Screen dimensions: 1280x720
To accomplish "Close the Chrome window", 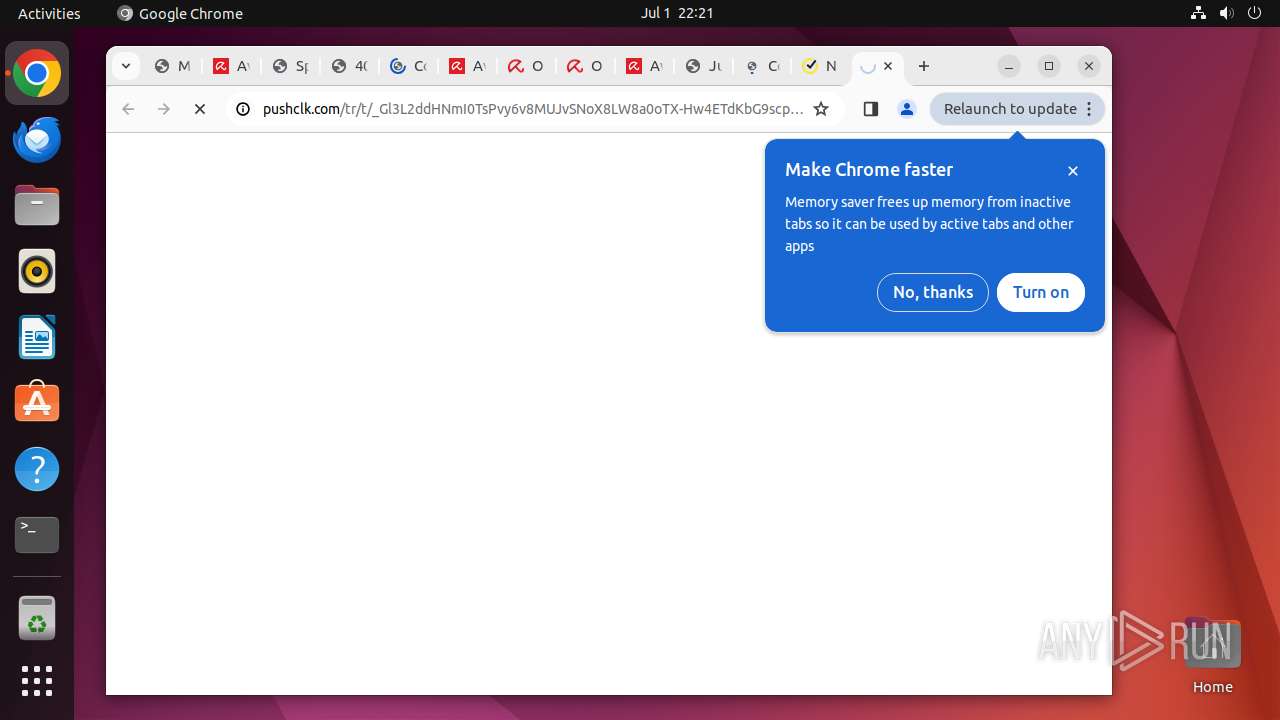I will click(x=1089, y=66).
